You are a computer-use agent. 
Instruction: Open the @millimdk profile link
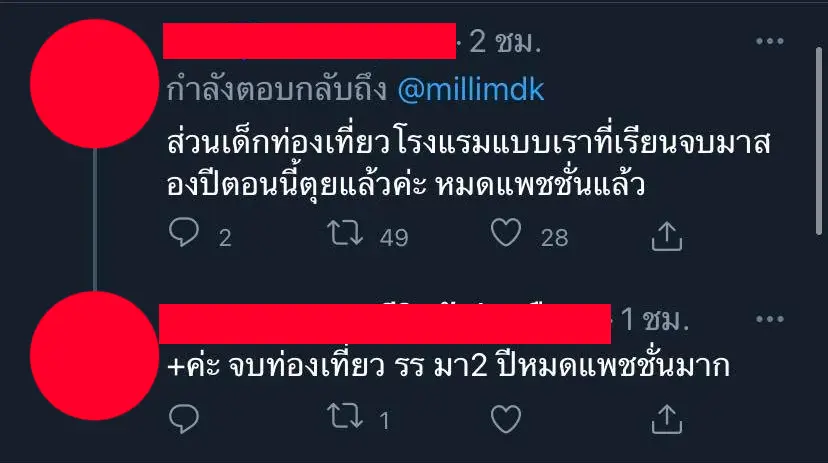click(471, 90)
